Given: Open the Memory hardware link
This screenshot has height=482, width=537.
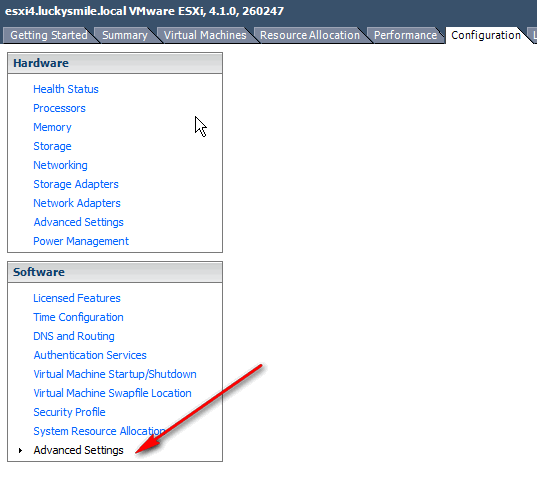Looking at the screenshot, I should [x=52, y=127].
